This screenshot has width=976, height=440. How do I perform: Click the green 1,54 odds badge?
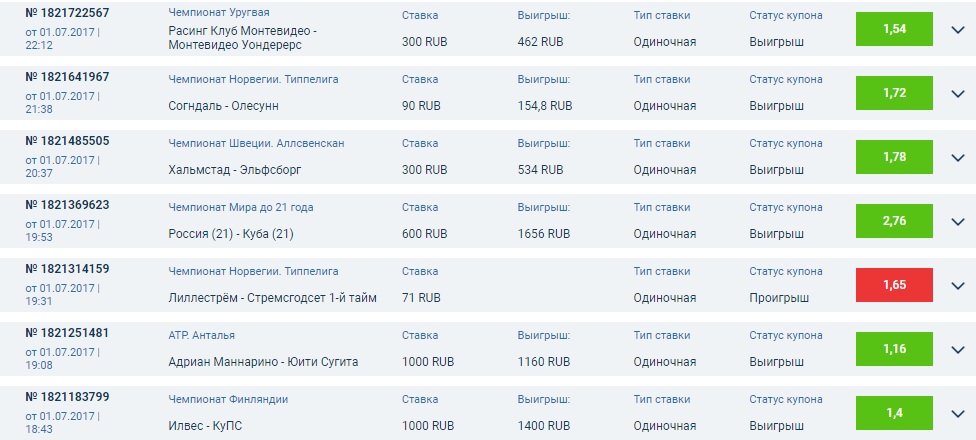(x=894, y=29)
